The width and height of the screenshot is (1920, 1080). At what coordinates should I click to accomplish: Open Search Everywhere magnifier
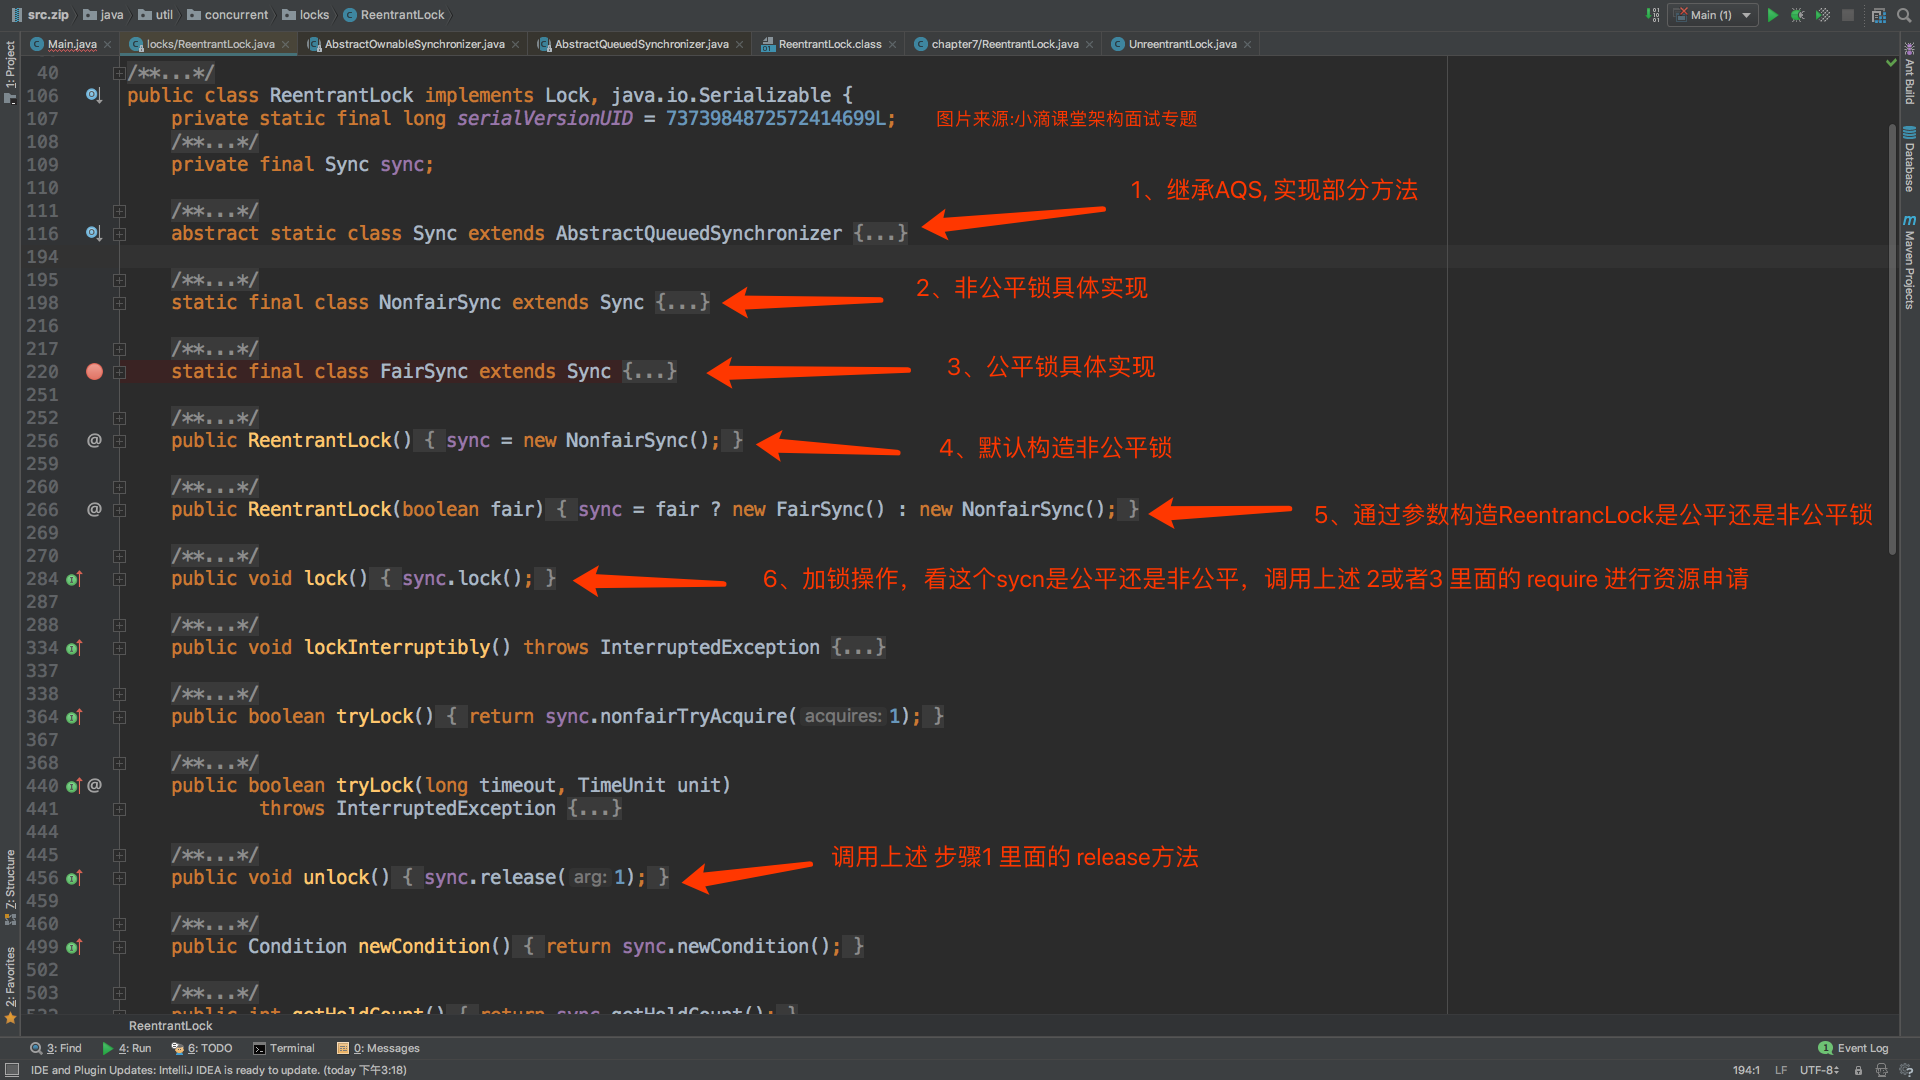[1904, 15]
